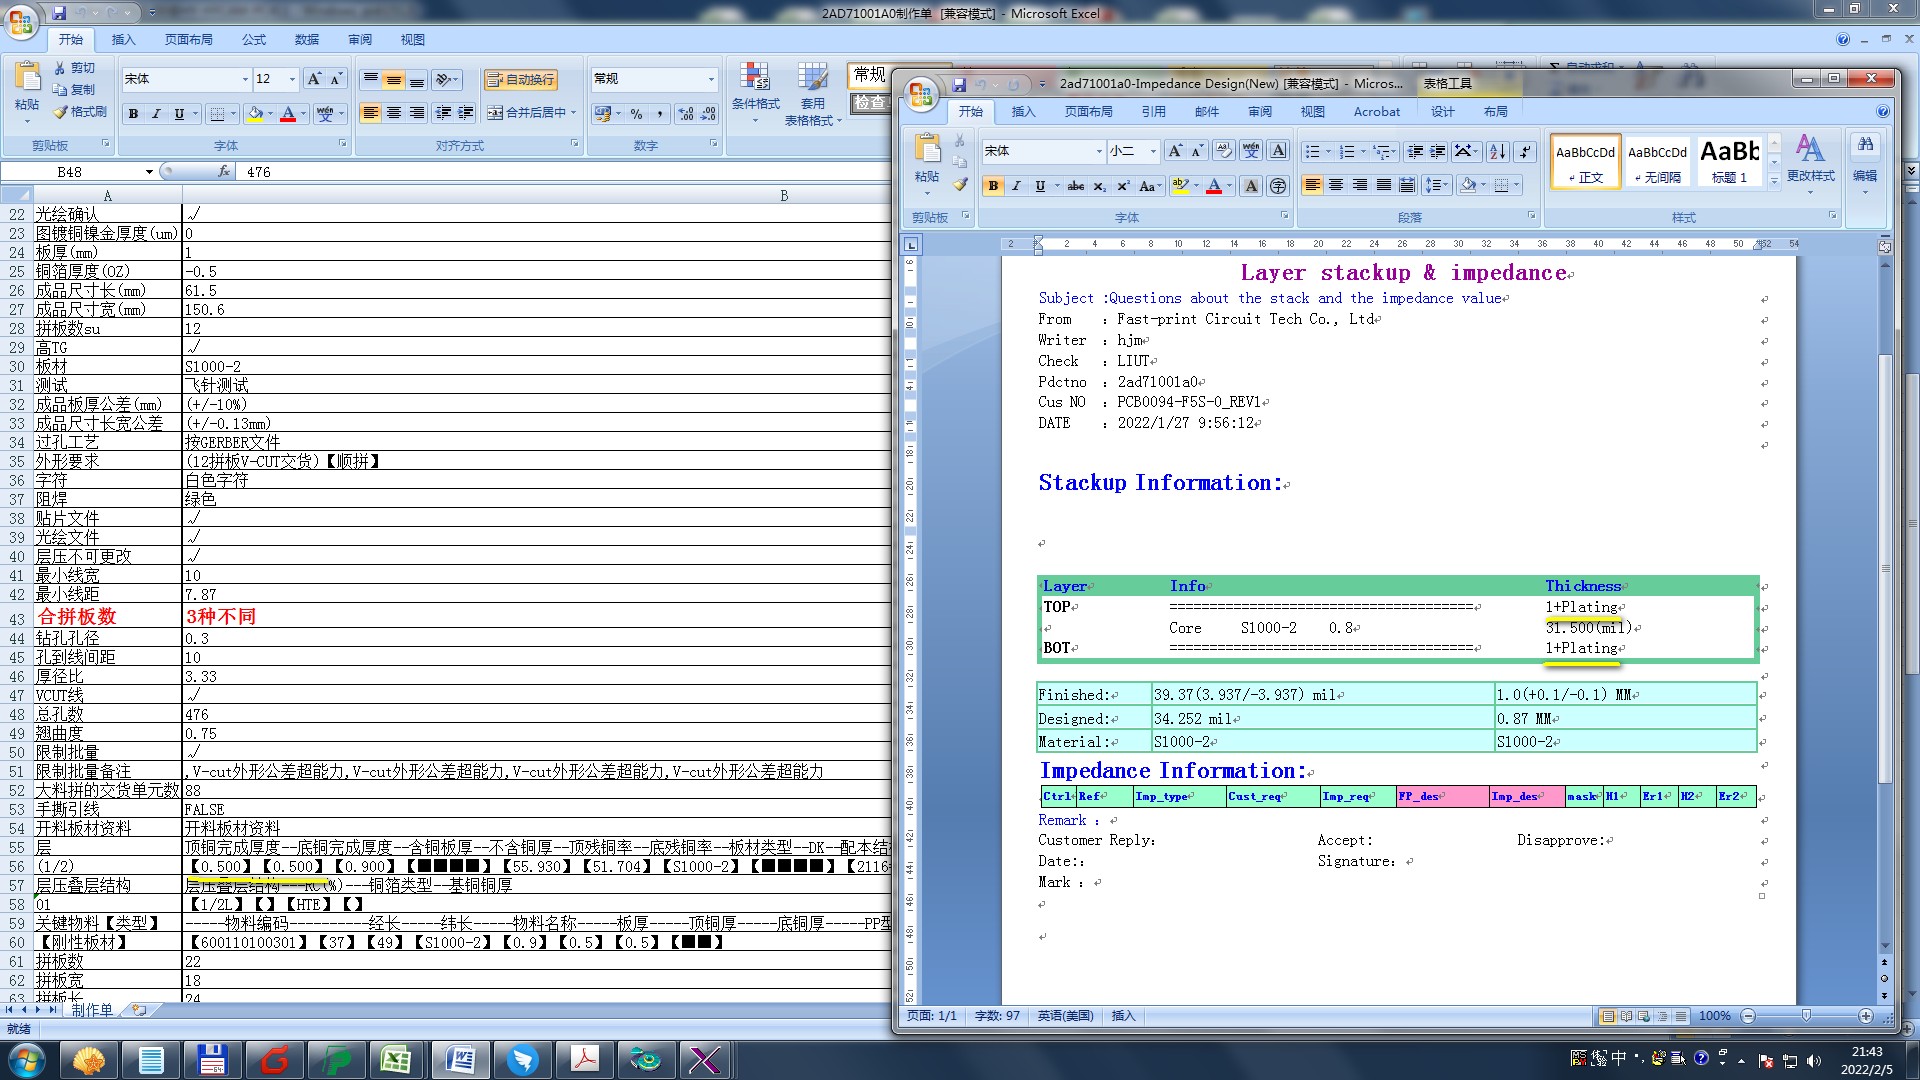
Task: Click the Superscript button in Word
Action: tap(1123, 186)
